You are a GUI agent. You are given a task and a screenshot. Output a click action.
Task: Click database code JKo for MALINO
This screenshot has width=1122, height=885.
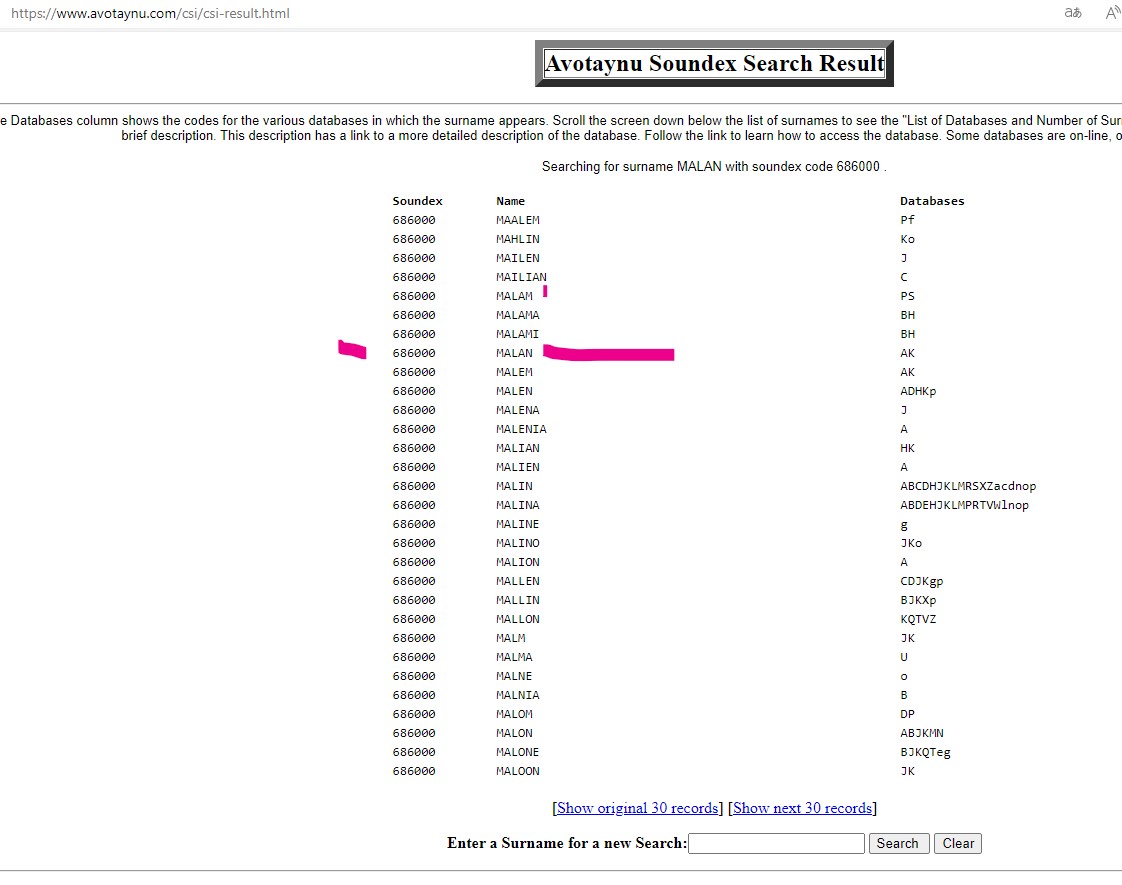click(x=911, y=543)
